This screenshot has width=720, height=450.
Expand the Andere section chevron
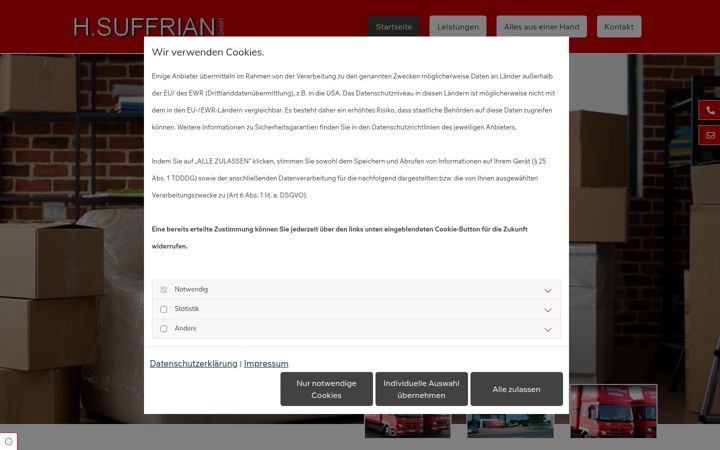(548, 330)
